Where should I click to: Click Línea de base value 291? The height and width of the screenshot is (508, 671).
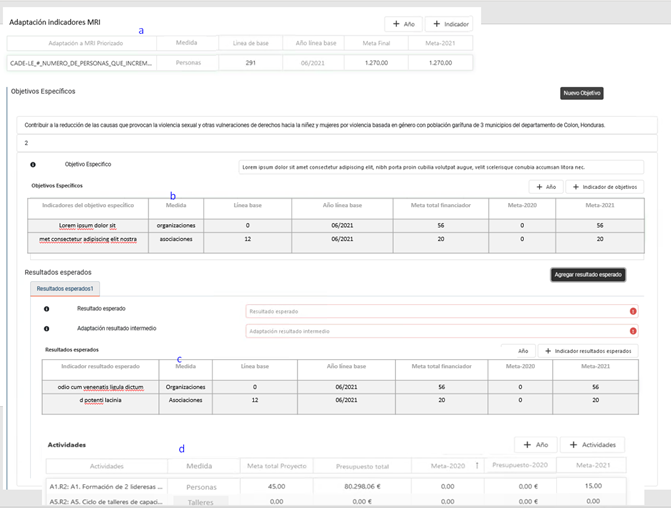tap(250, 63)
